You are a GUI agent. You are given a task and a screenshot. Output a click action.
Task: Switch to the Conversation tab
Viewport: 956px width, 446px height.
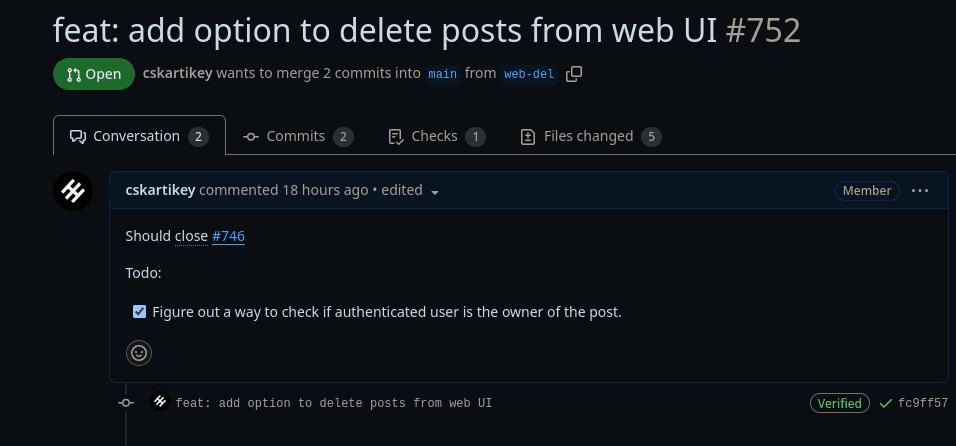pos(138,136)
